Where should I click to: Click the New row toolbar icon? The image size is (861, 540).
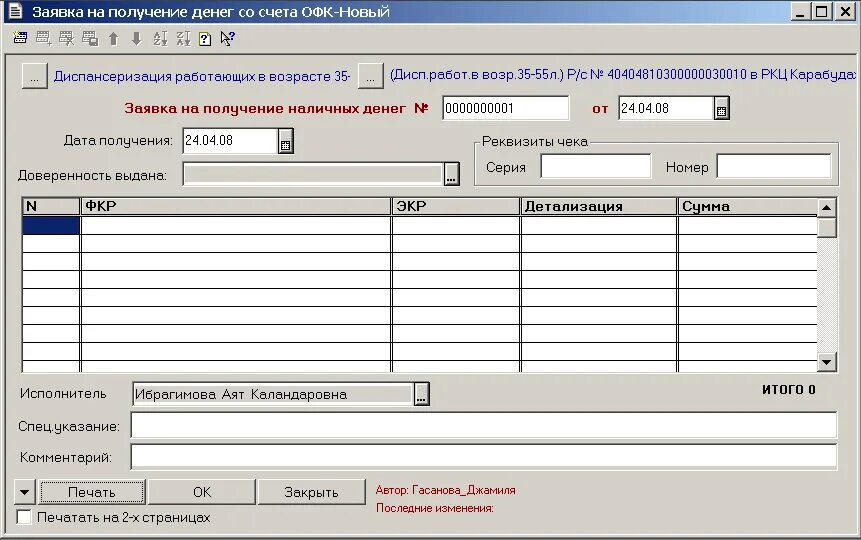point(20,38)
